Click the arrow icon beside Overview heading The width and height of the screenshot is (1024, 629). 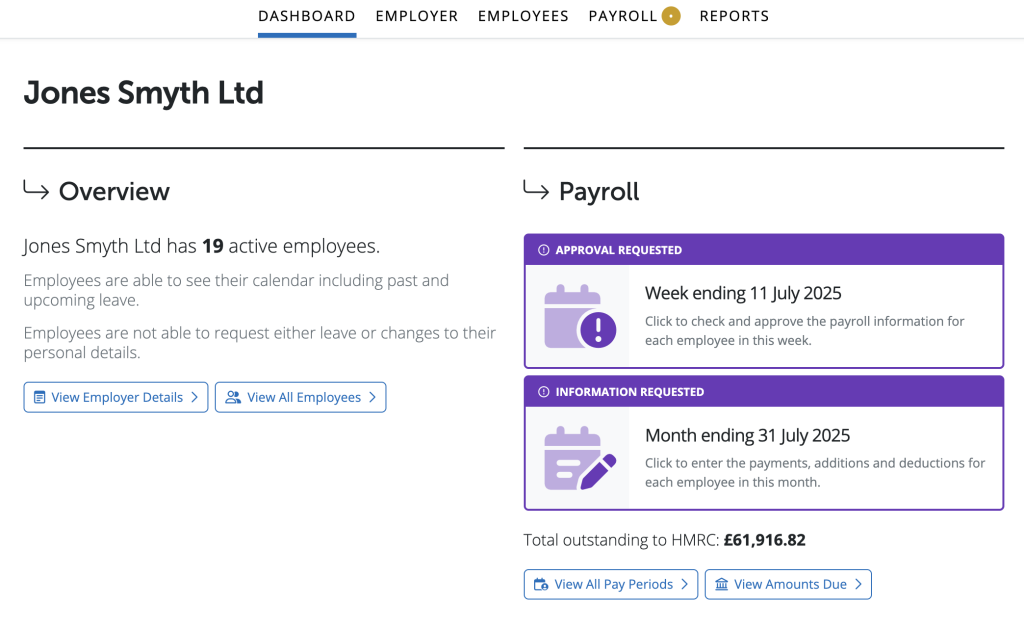click(36, 190)
